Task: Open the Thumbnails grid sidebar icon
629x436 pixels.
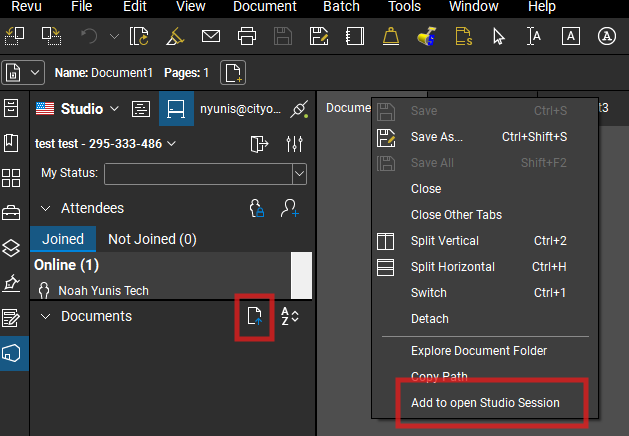Action: coord(11,178)
